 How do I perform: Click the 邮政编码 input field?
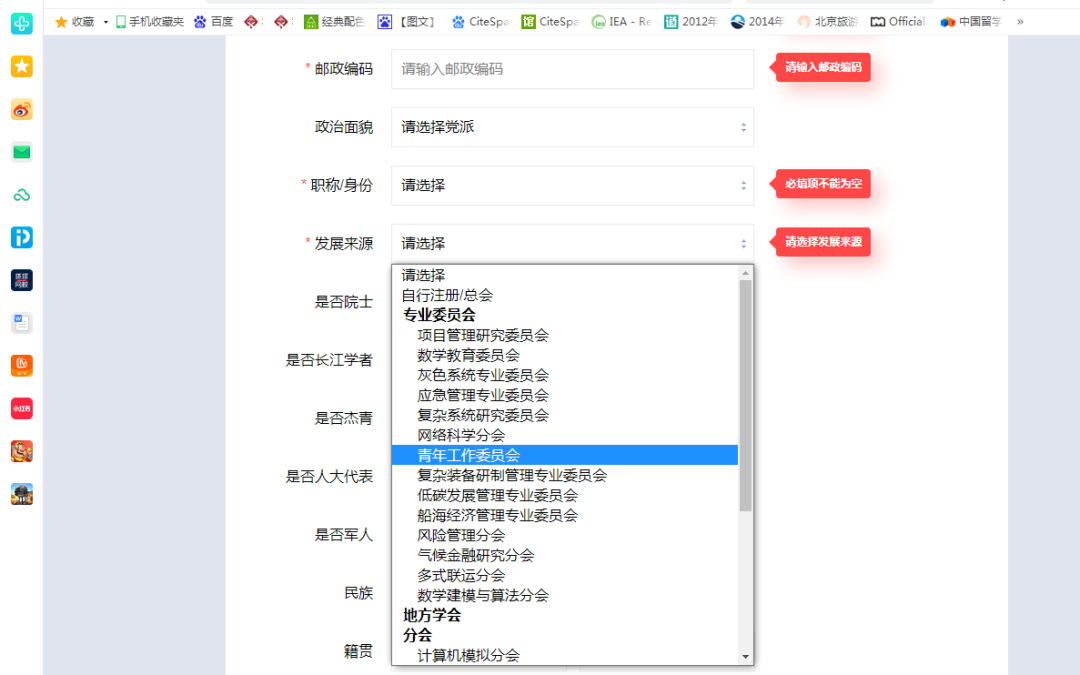pos(572,68)
